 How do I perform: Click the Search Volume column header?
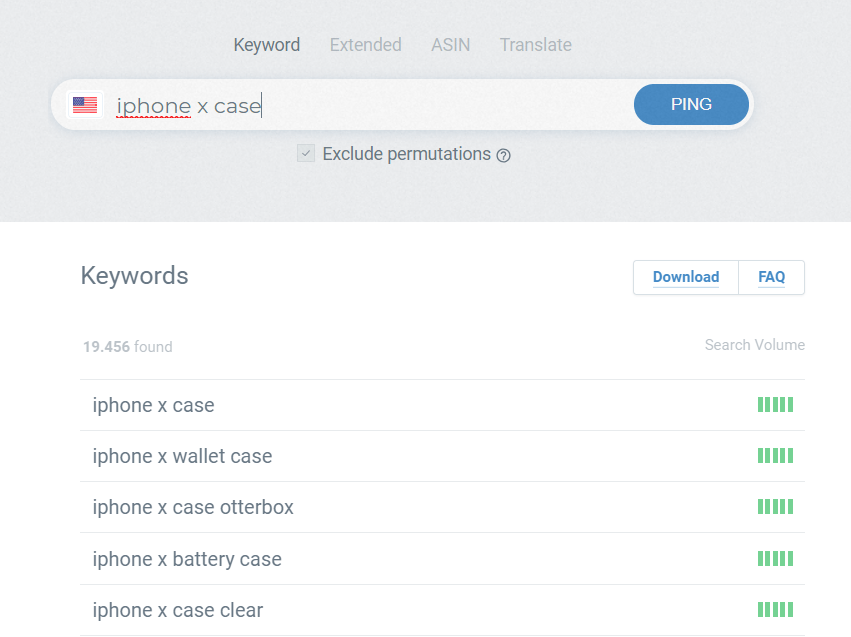tap(754, 345)
